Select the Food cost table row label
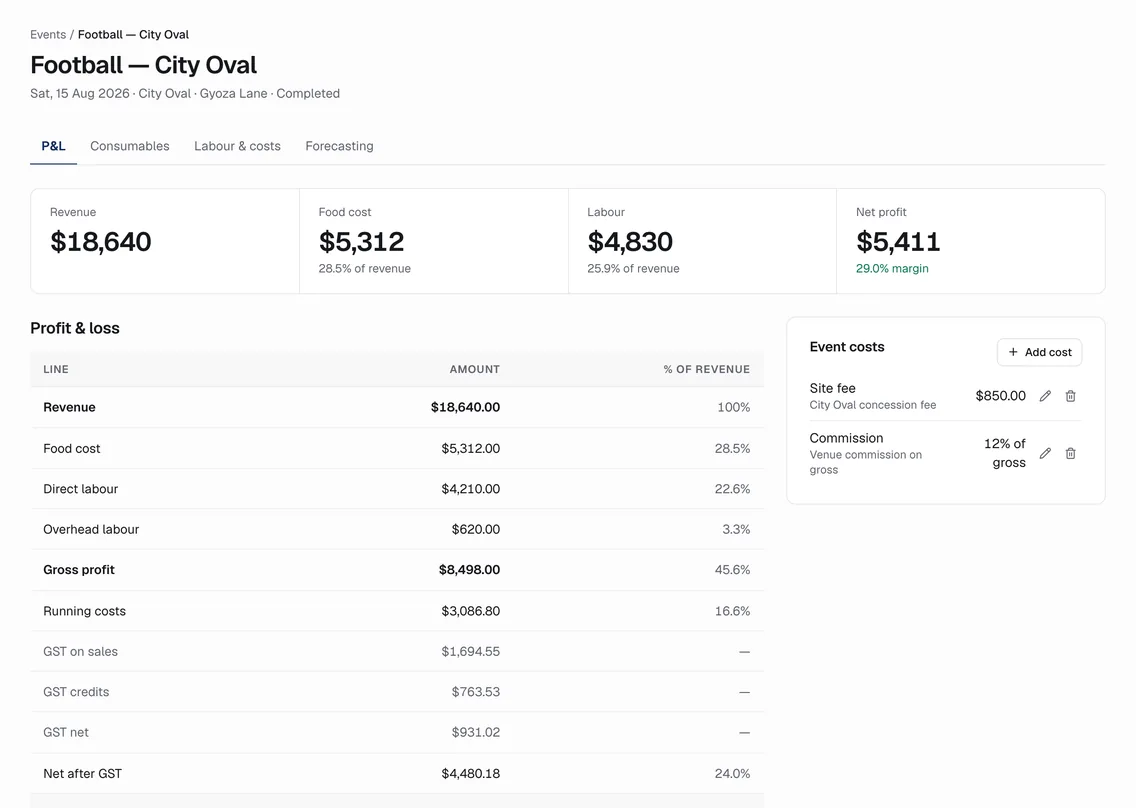1136x808 pixels. tap(72, 449)
